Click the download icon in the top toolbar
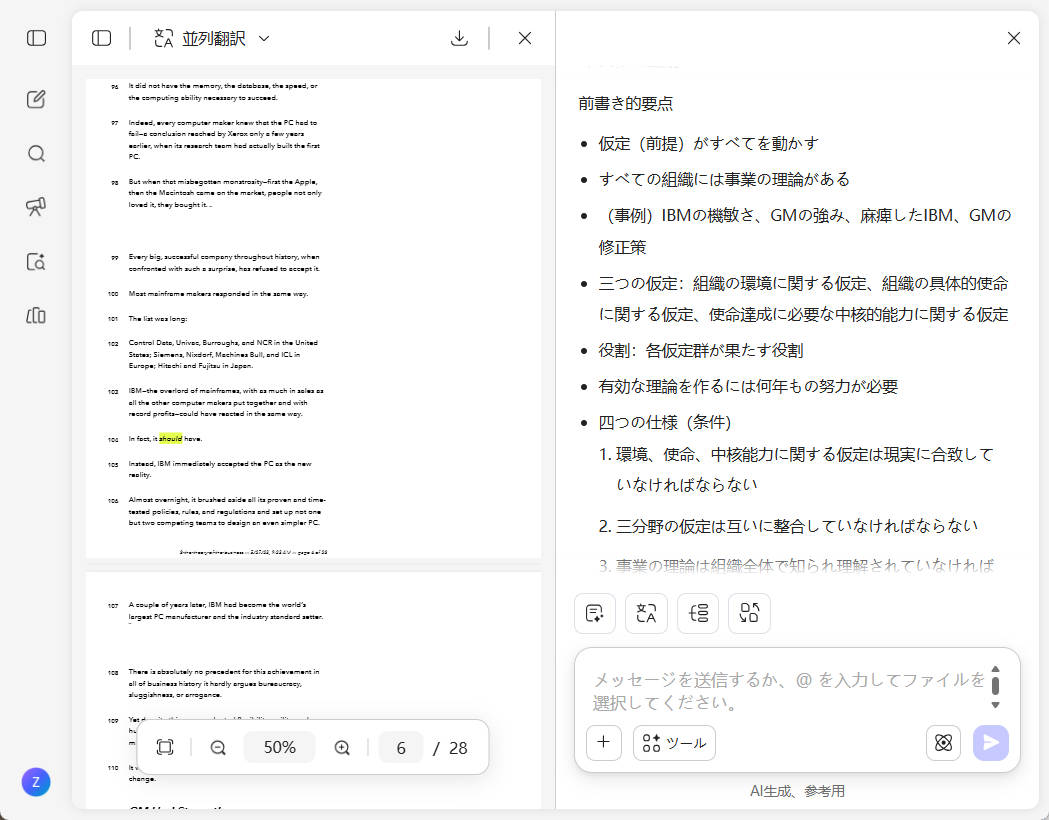This screenshot has height=820, width=1049. coord(459,37)
